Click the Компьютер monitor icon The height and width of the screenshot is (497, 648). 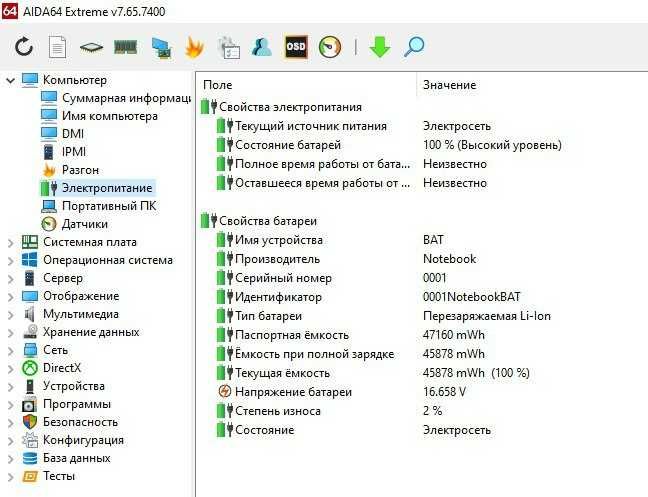30,80
